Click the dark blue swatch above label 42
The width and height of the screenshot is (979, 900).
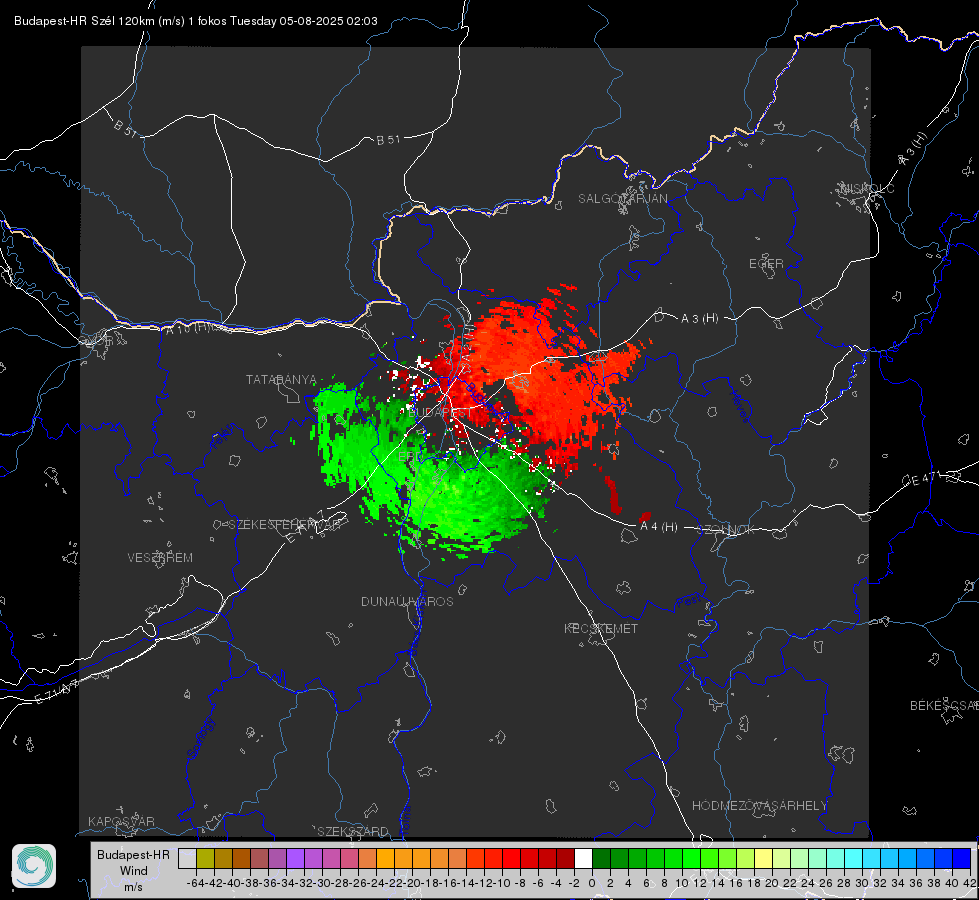point(962,858)
